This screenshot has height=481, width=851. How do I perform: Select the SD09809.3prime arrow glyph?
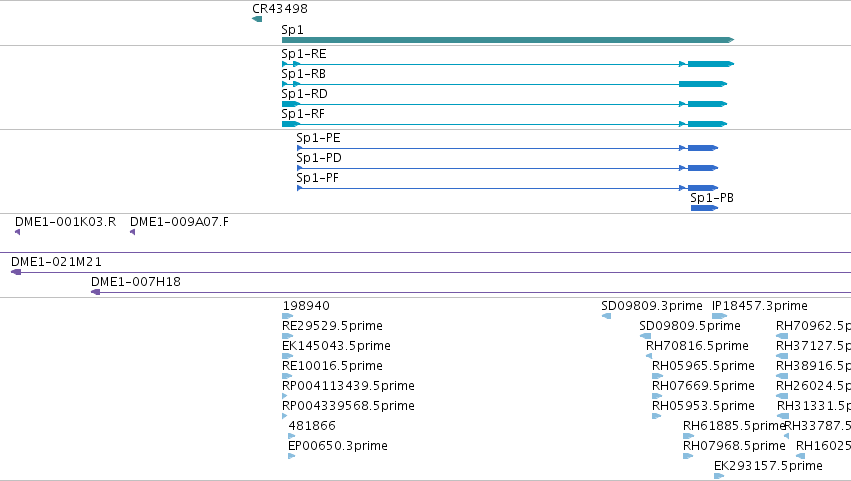606,316
